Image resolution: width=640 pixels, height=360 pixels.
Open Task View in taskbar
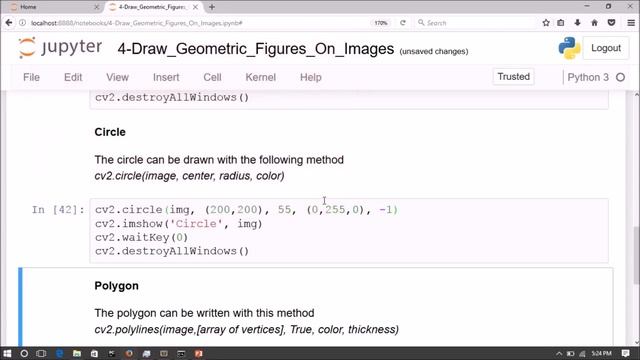coord(41,353)
